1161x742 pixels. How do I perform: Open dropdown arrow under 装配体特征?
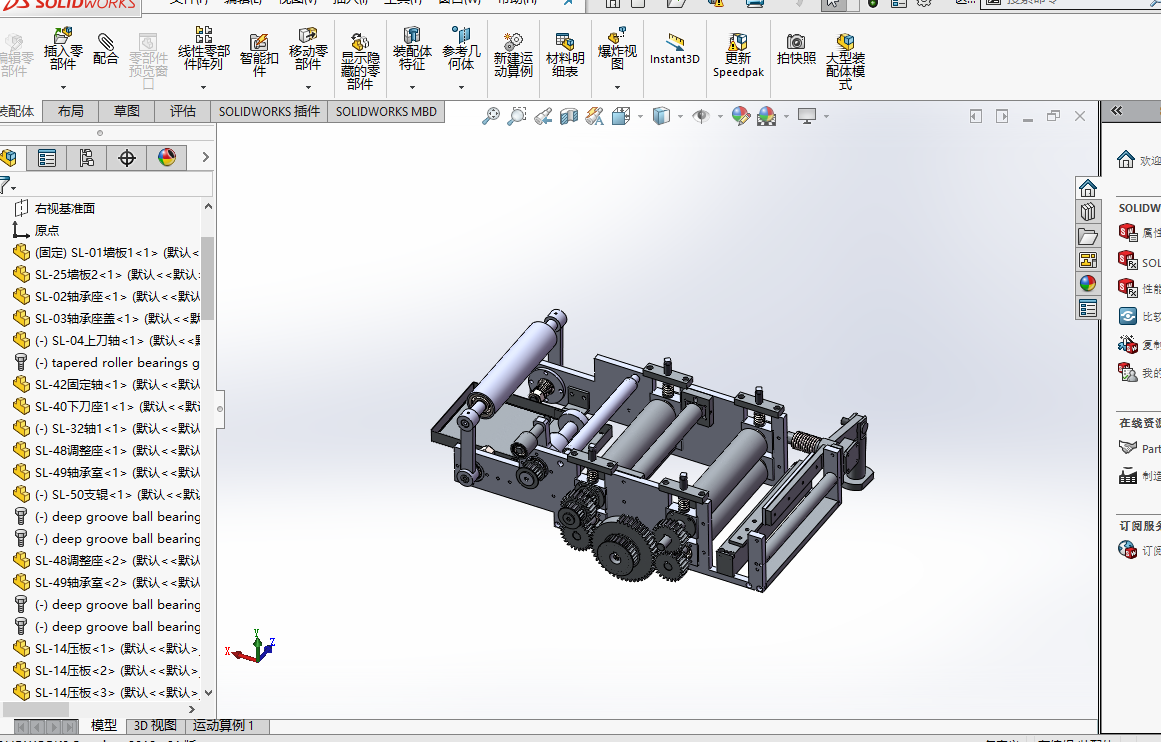point(412,87)
